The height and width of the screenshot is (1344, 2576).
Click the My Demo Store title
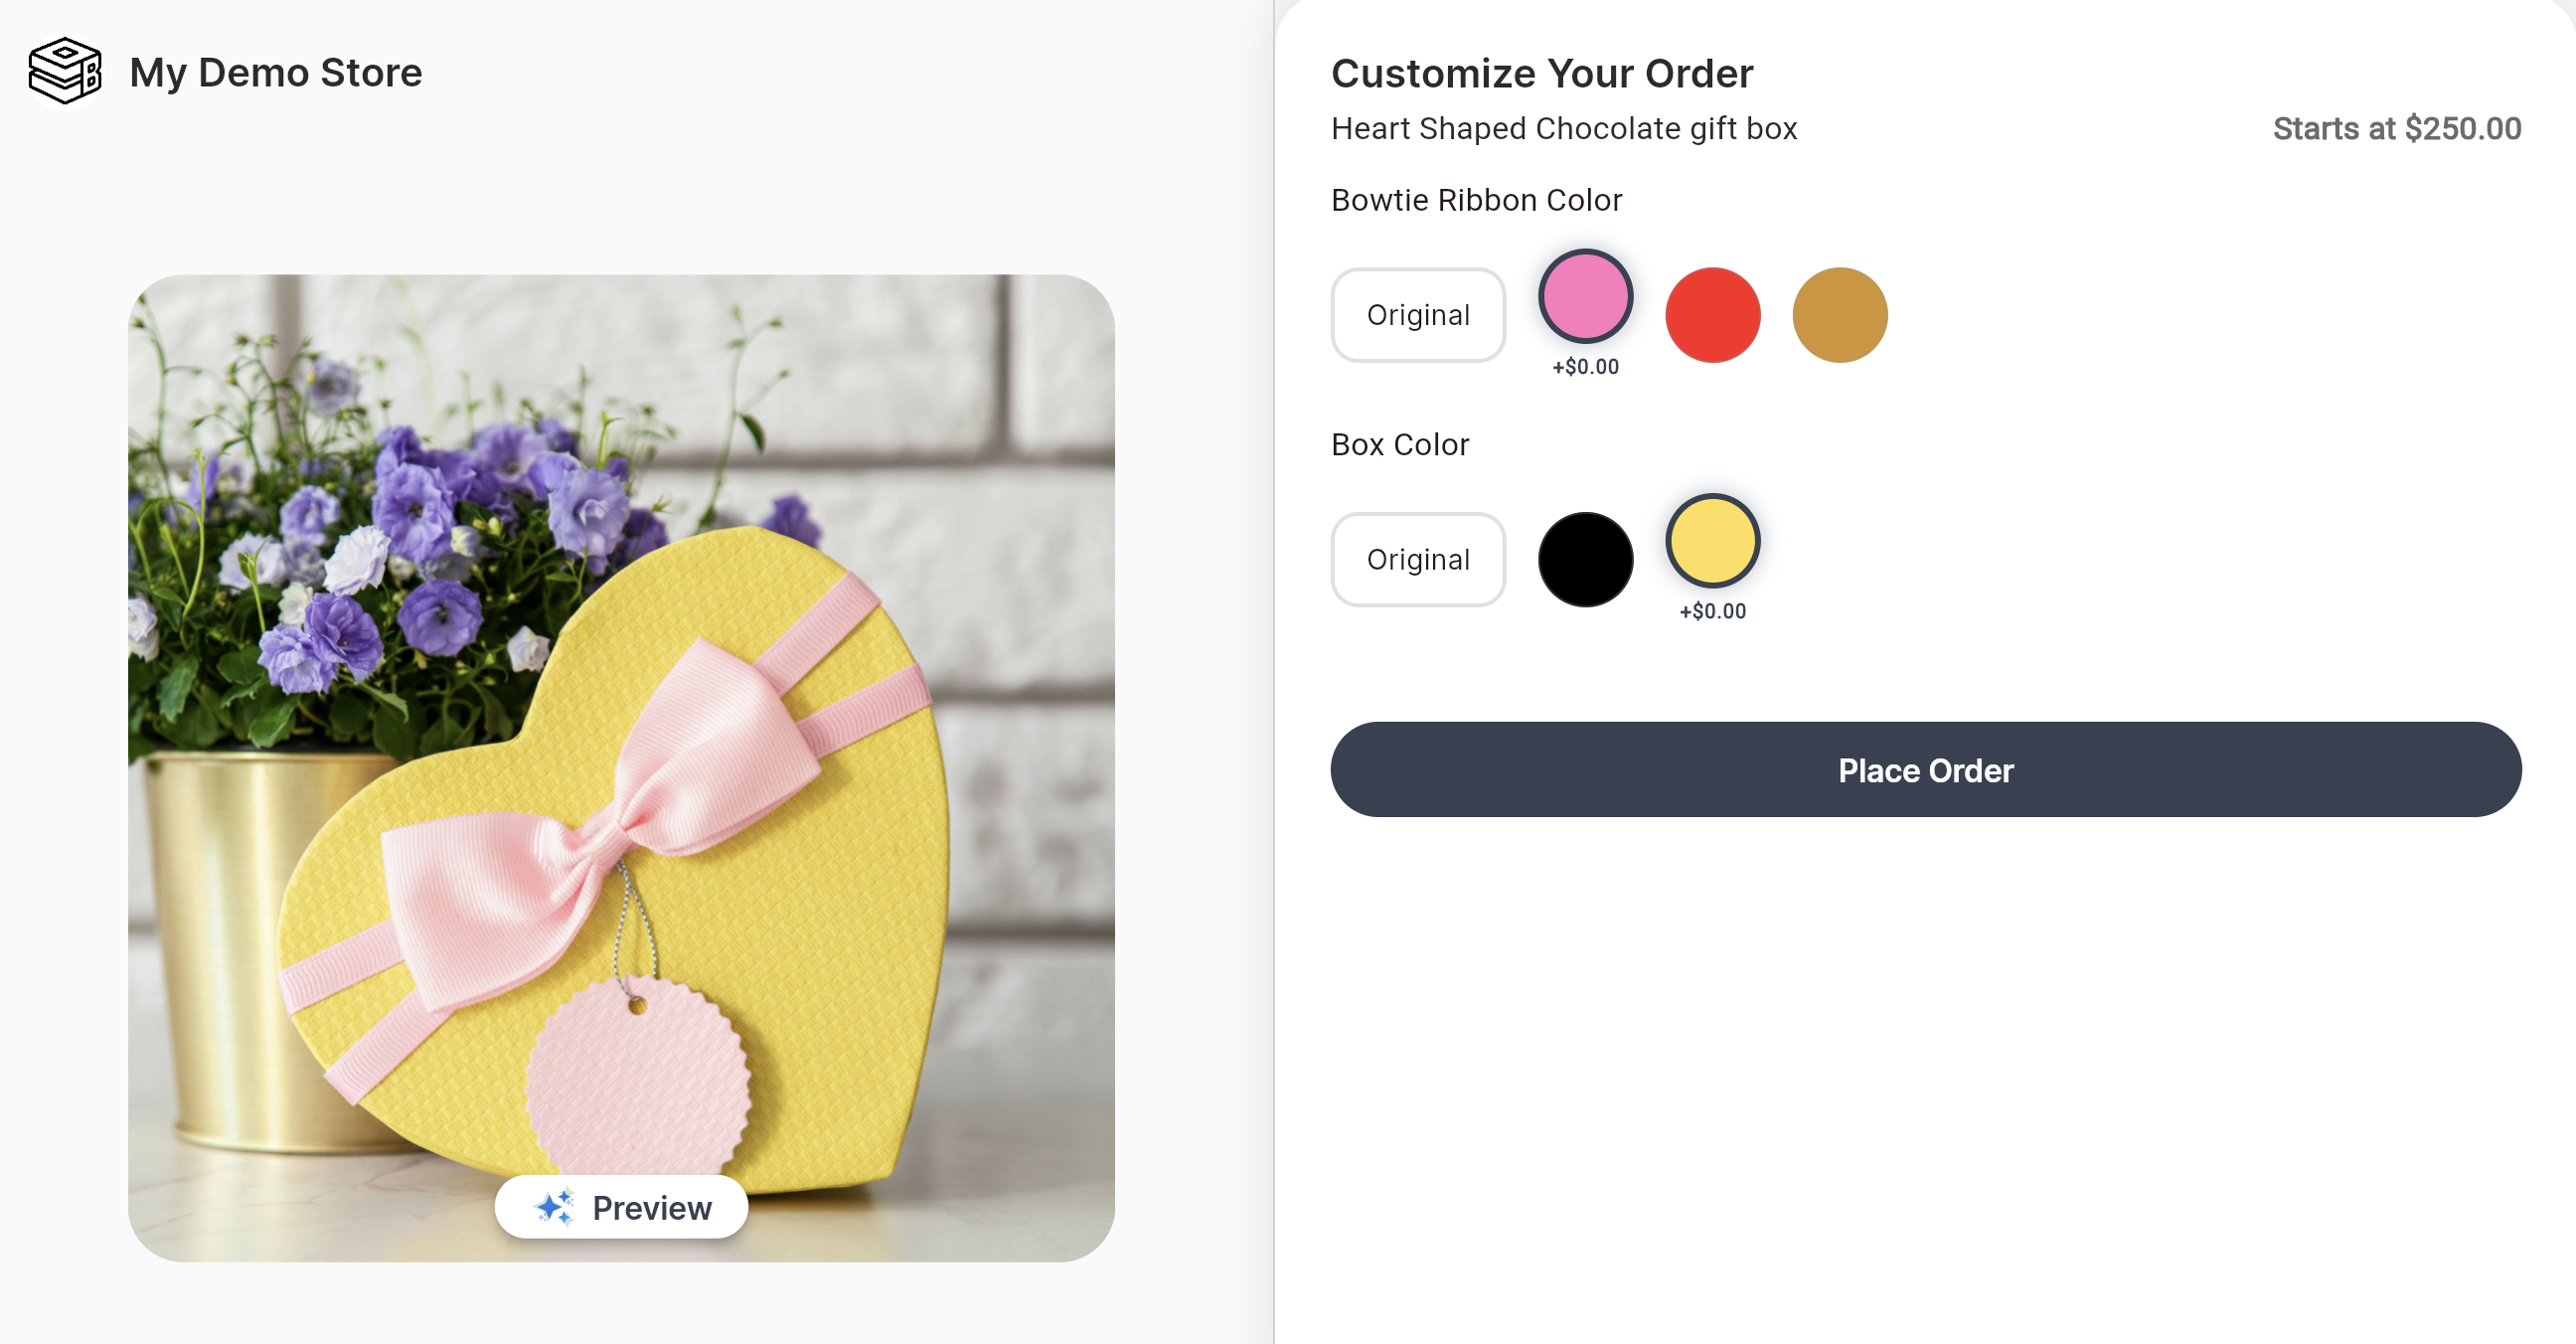pyautogui.click(x=276, y=72)
